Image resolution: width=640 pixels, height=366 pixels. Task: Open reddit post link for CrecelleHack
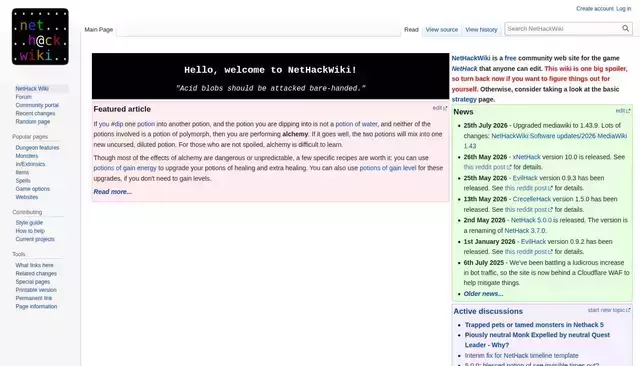529,209
